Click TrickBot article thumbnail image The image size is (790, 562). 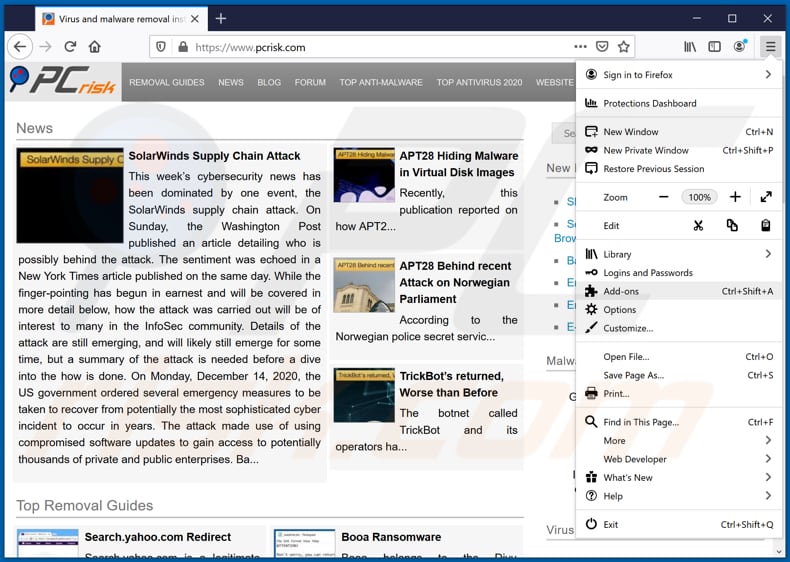tap(364, 395)
